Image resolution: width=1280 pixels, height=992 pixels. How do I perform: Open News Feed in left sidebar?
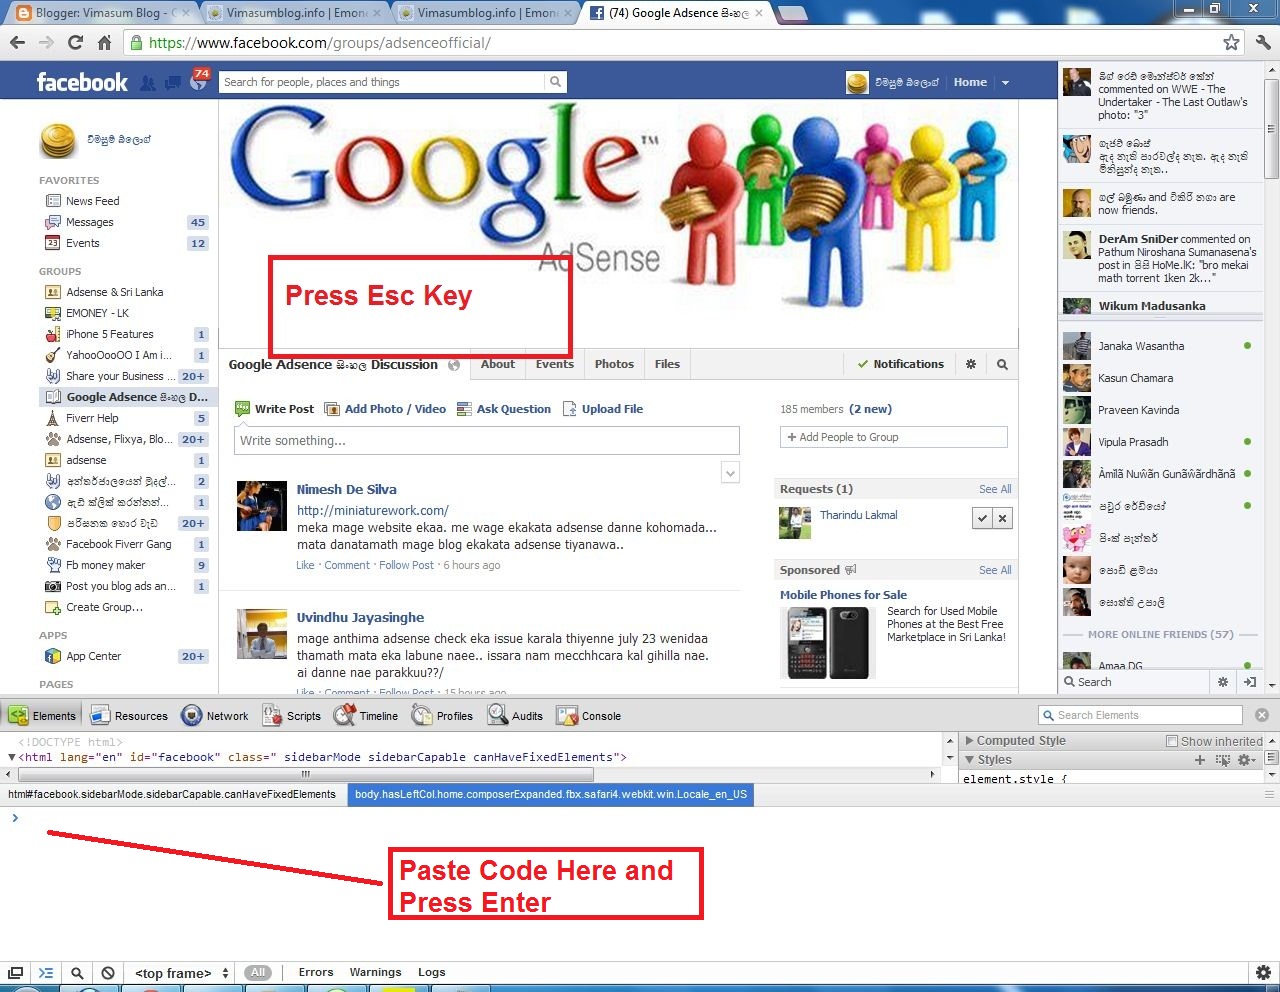92,201
